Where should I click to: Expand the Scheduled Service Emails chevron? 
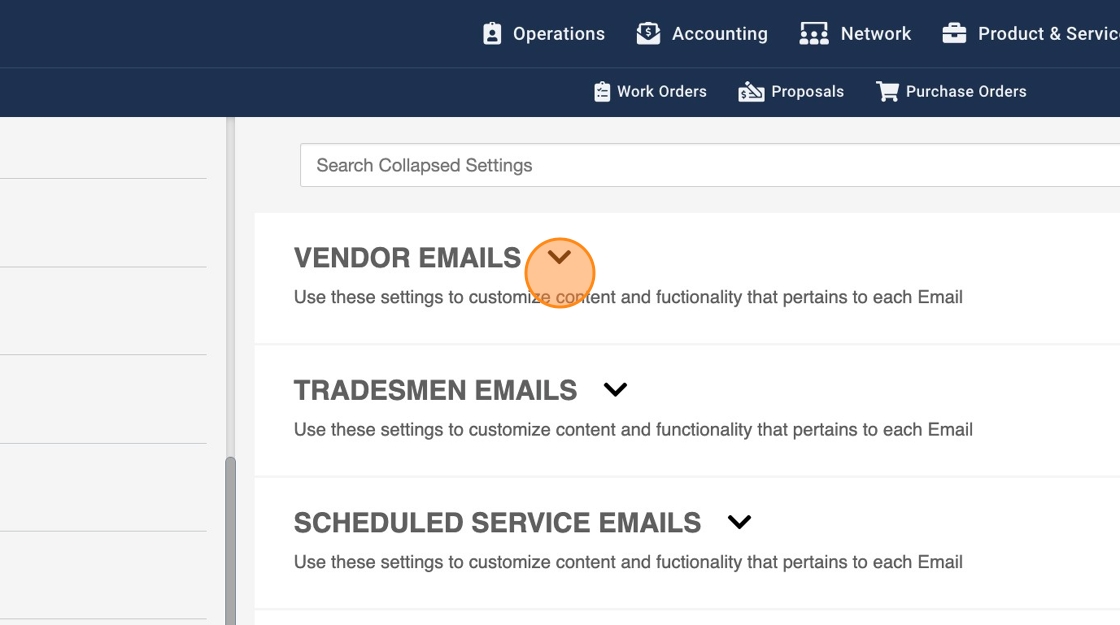click(x=739, y=522)
